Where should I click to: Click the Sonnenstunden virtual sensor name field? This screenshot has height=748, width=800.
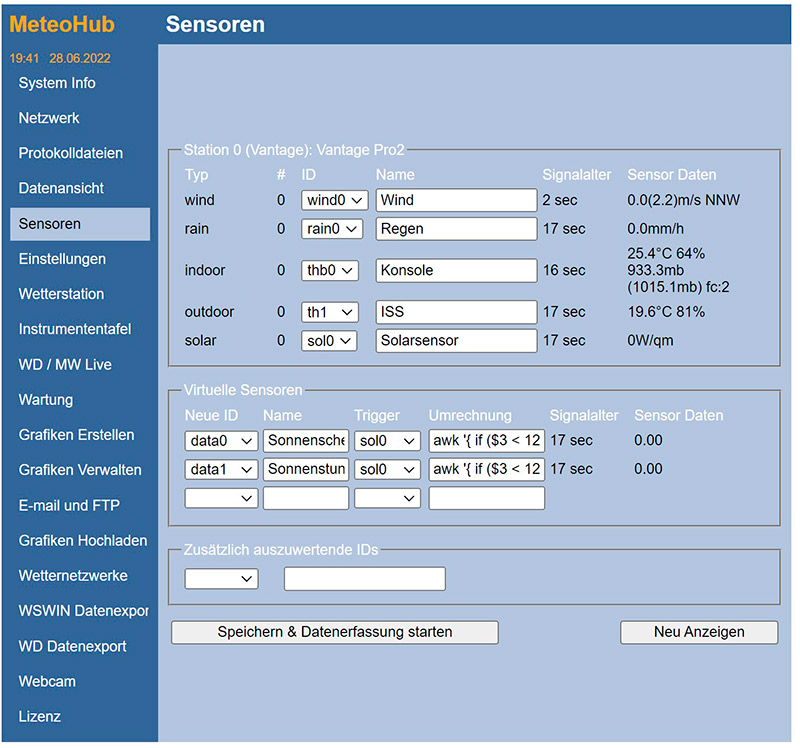pyautogui.click(x=306, y=469)
